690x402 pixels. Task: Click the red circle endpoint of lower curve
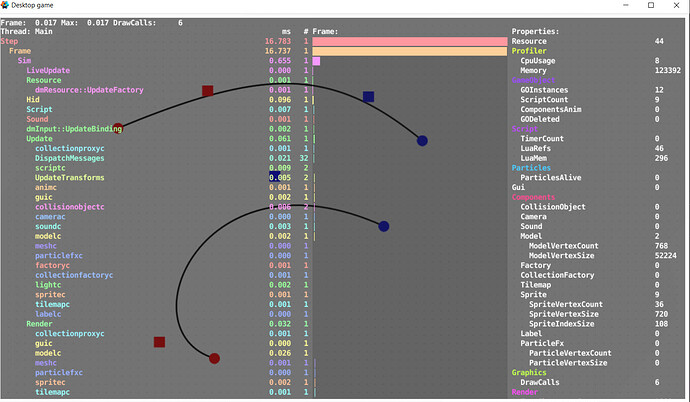point(214,358)
